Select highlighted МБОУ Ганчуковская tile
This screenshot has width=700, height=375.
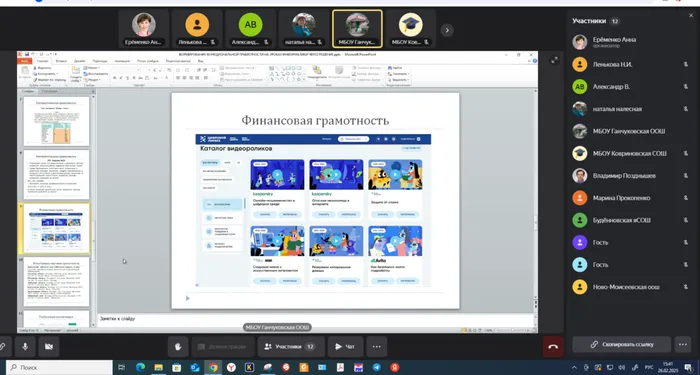point(357,29)
